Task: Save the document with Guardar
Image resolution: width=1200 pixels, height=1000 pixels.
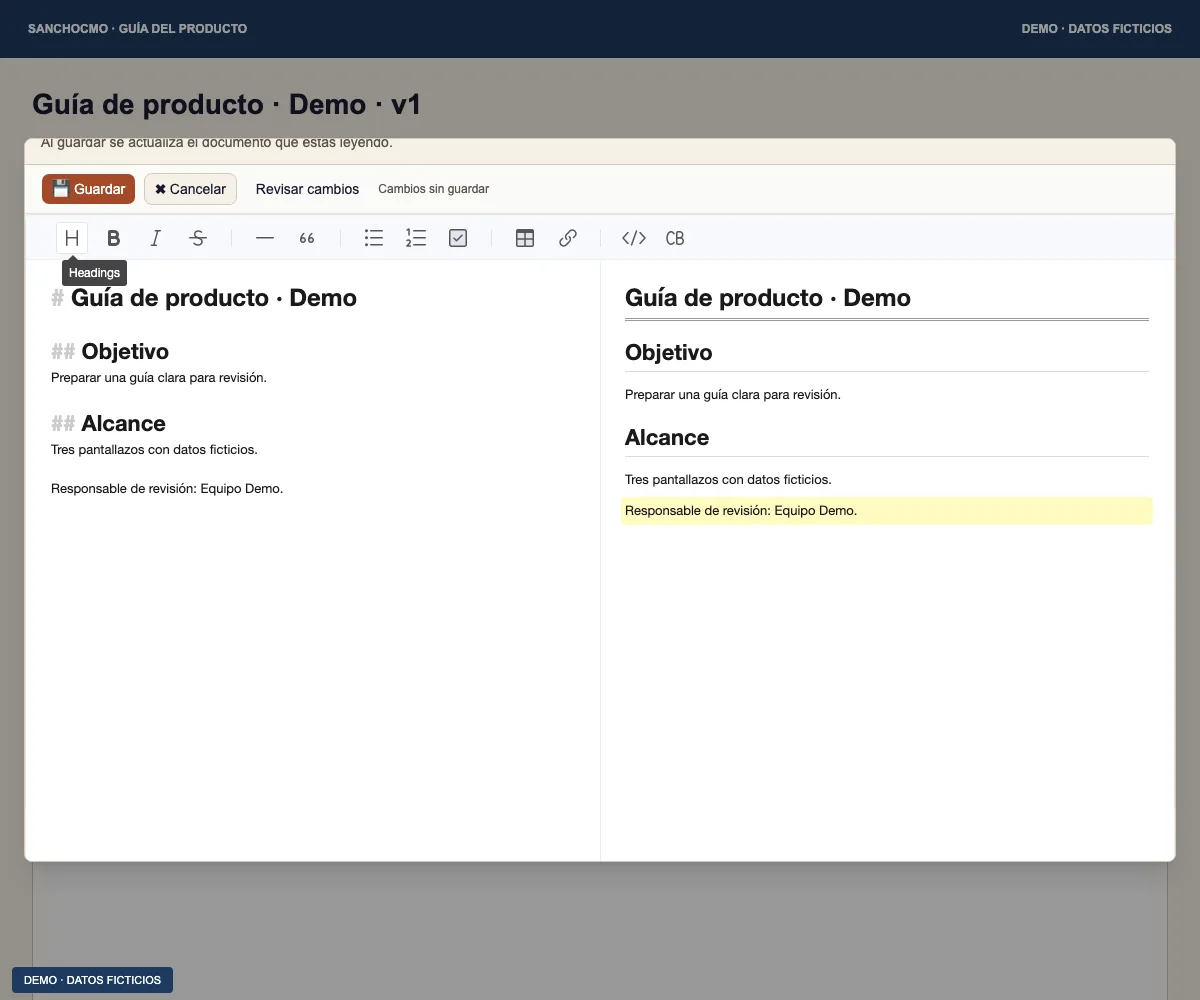Action: (x=88, y=189)
